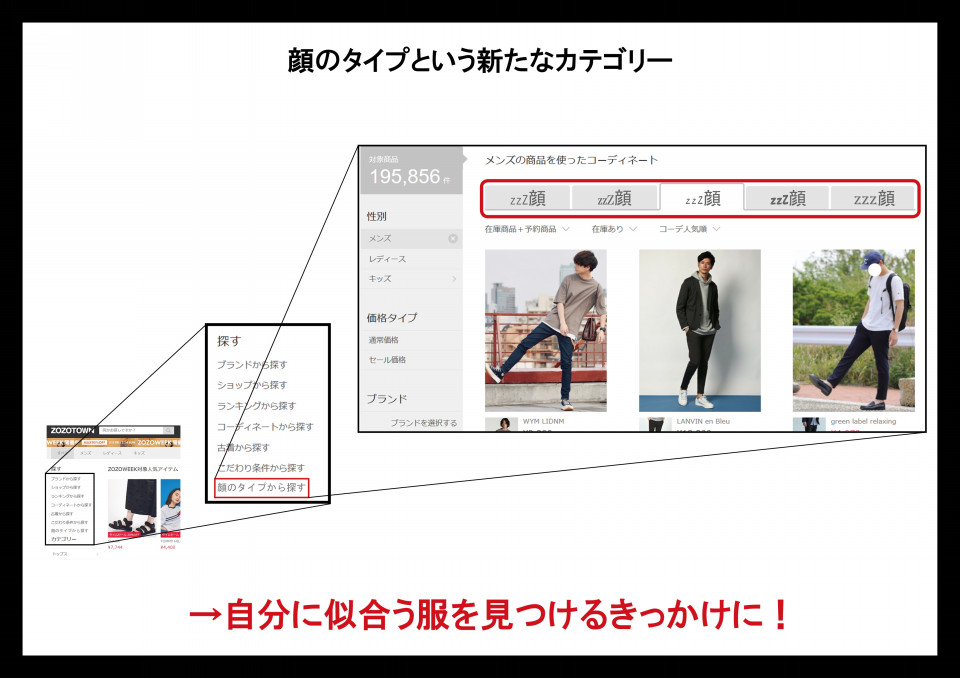960x678 pixels.
Task: Click the ZOZOTOWN logo in the small screenshot
Action: 71,431
